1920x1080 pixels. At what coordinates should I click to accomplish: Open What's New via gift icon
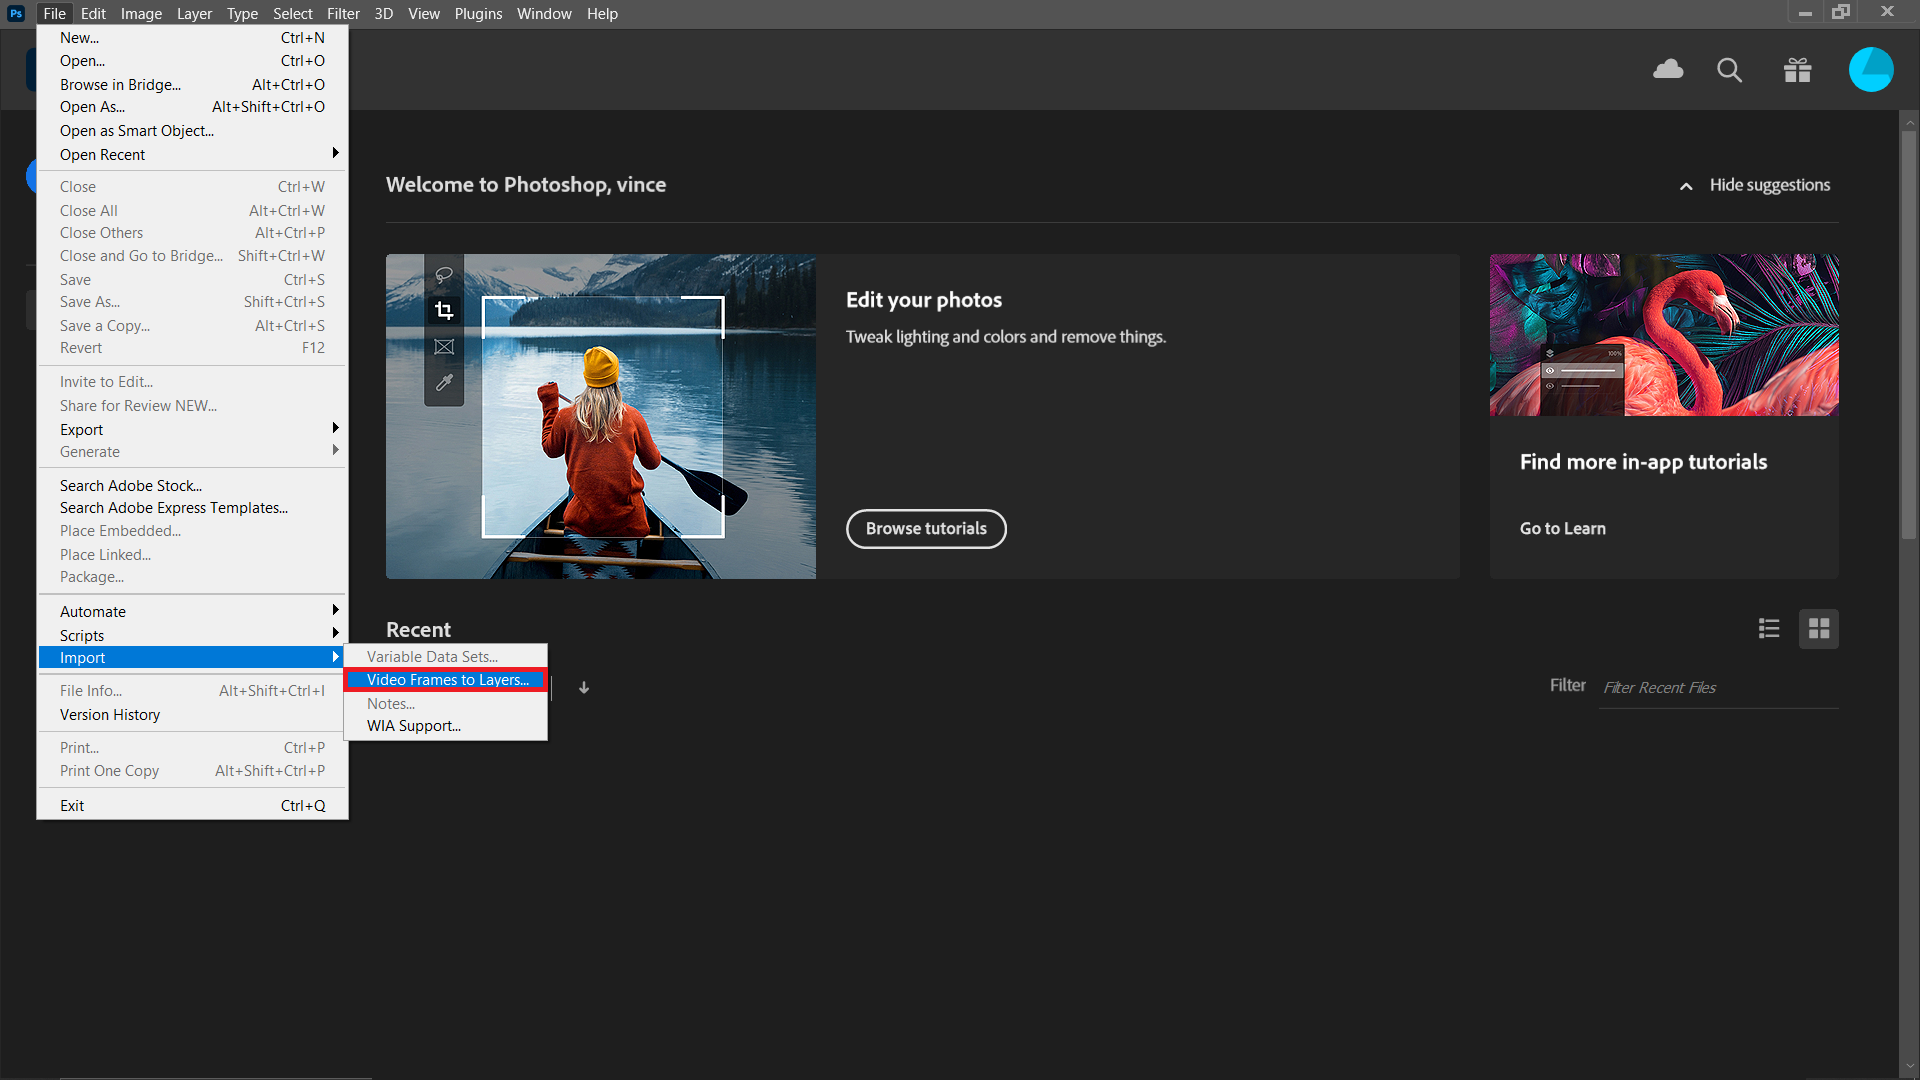tap(1796, 70)
